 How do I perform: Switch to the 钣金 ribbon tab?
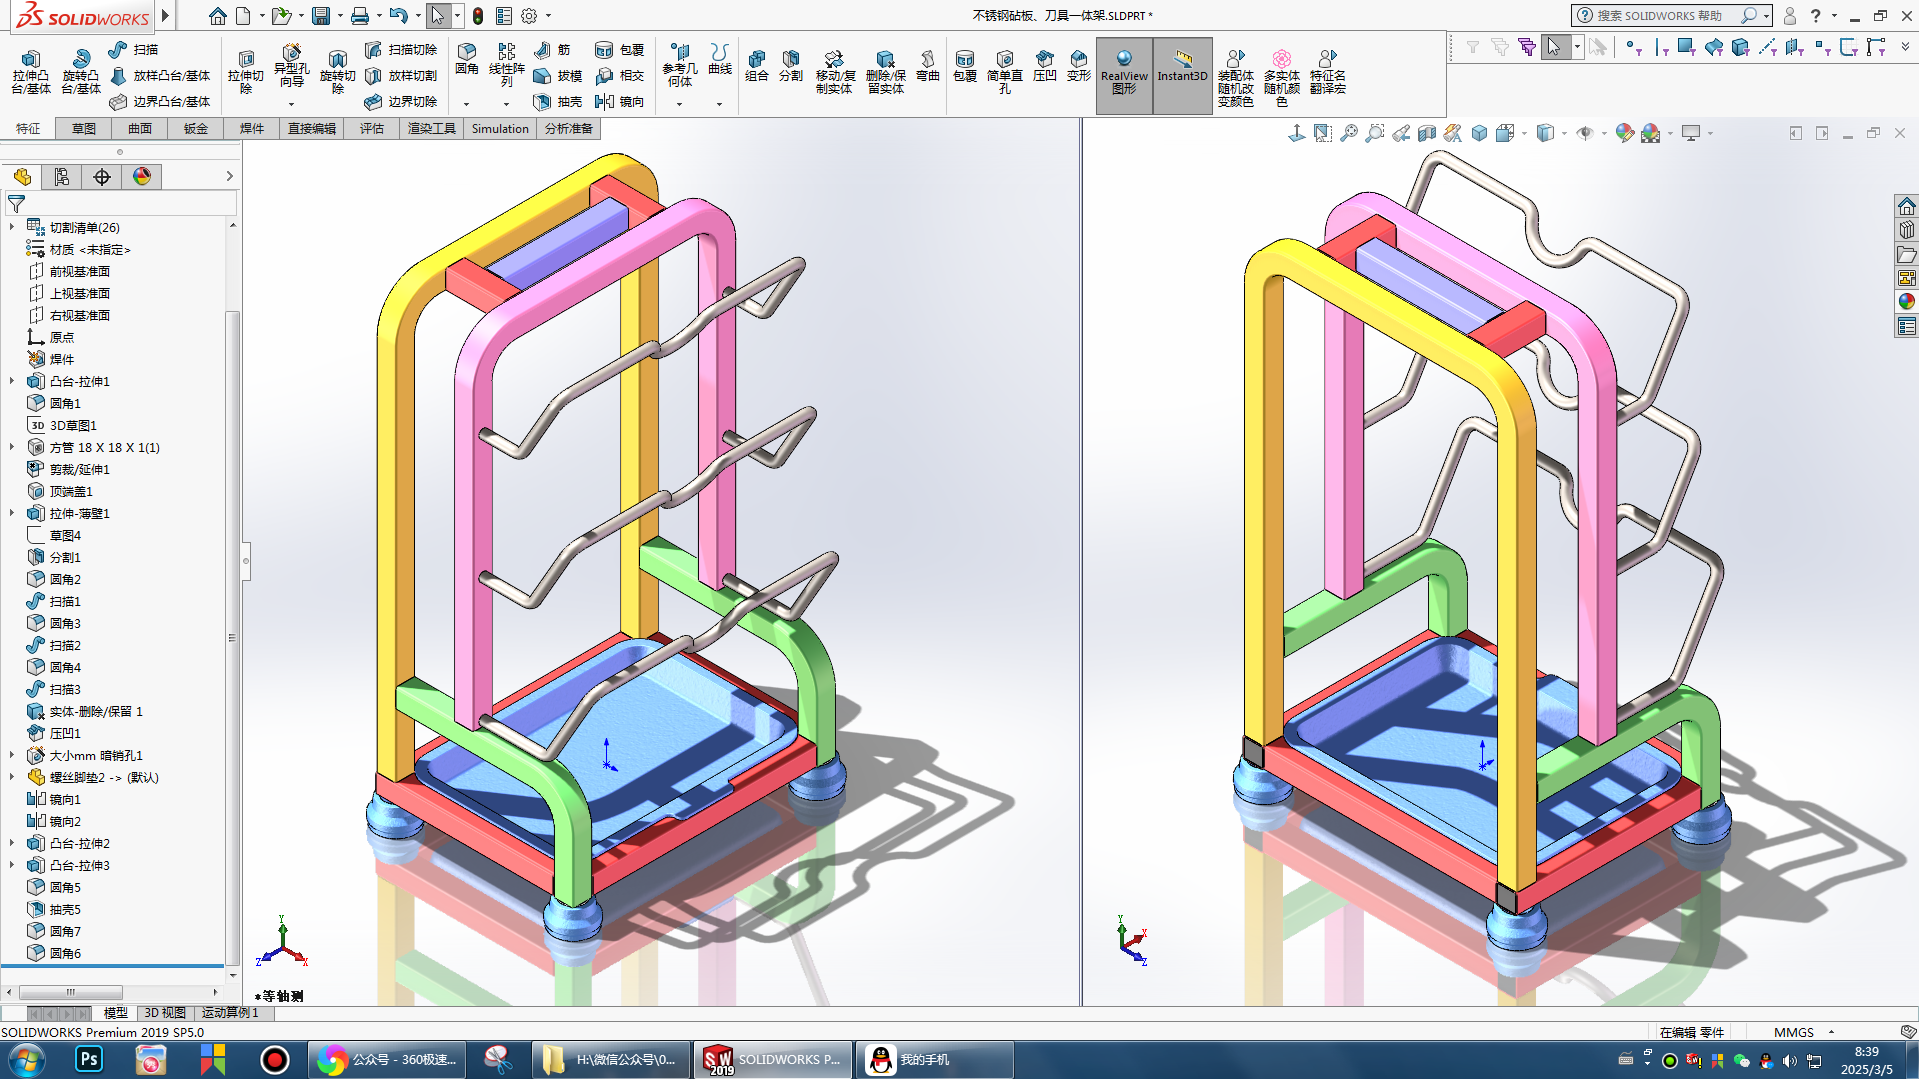coord(195,129)
